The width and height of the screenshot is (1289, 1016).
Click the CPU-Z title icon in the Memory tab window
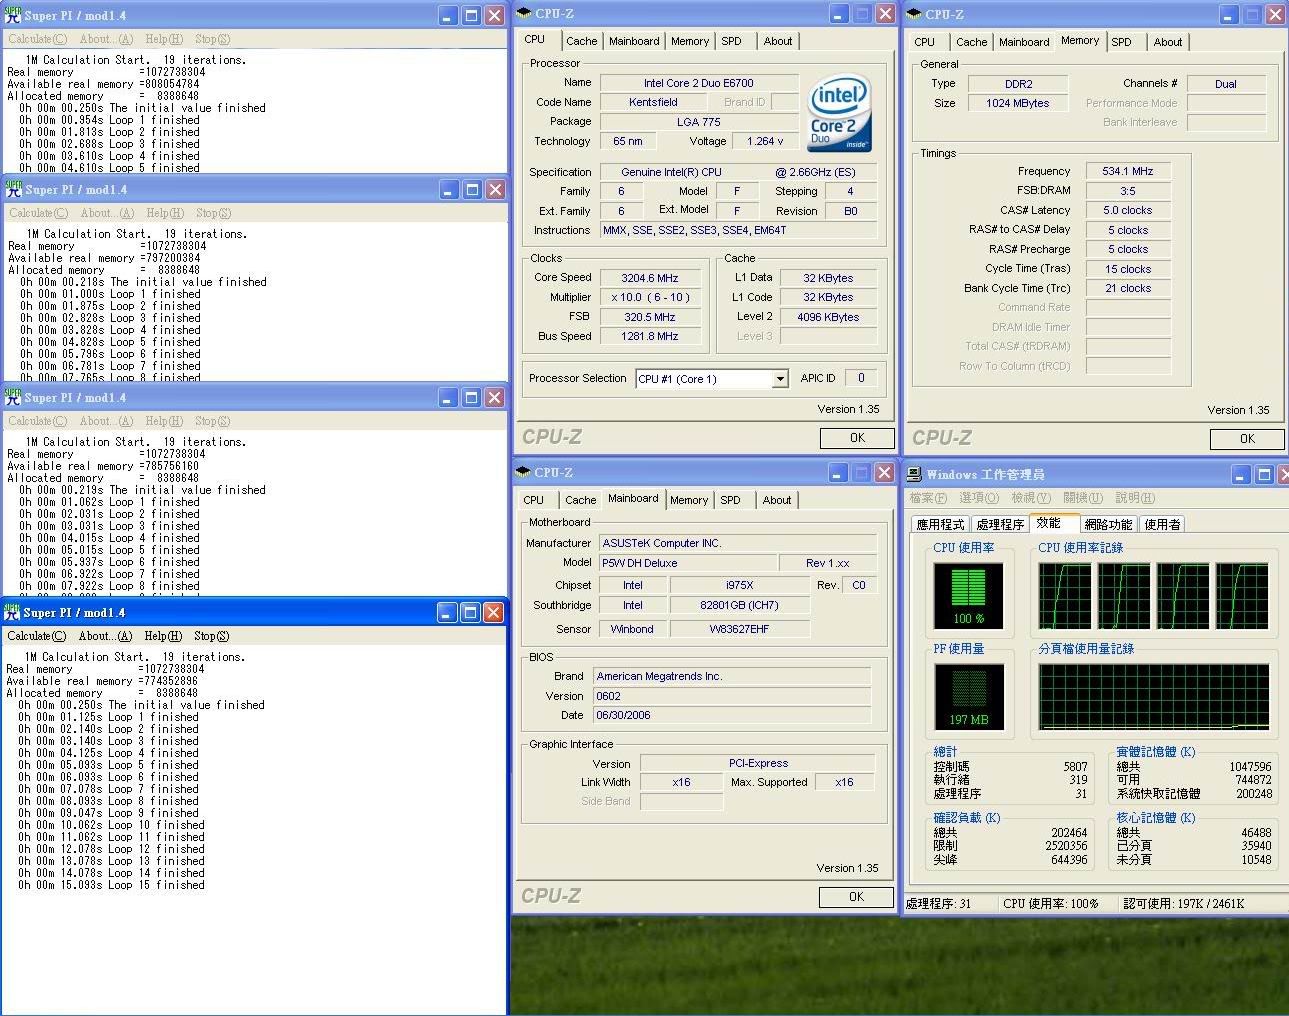pyautogui.click(x=913, y=14)
